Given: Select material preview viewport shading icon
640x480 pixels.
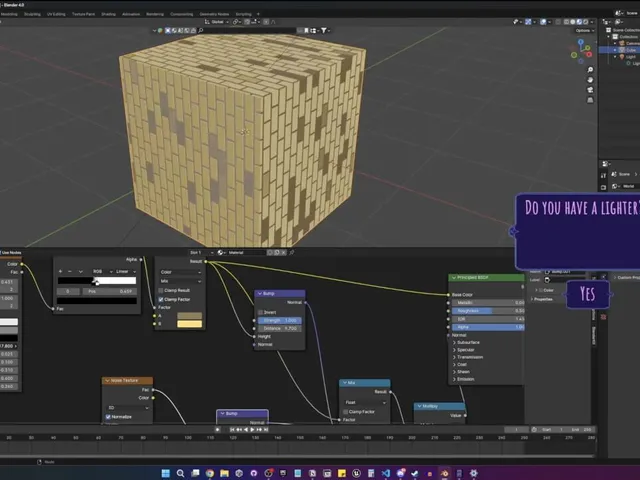Looking at the screenshot, I should 579,22.
